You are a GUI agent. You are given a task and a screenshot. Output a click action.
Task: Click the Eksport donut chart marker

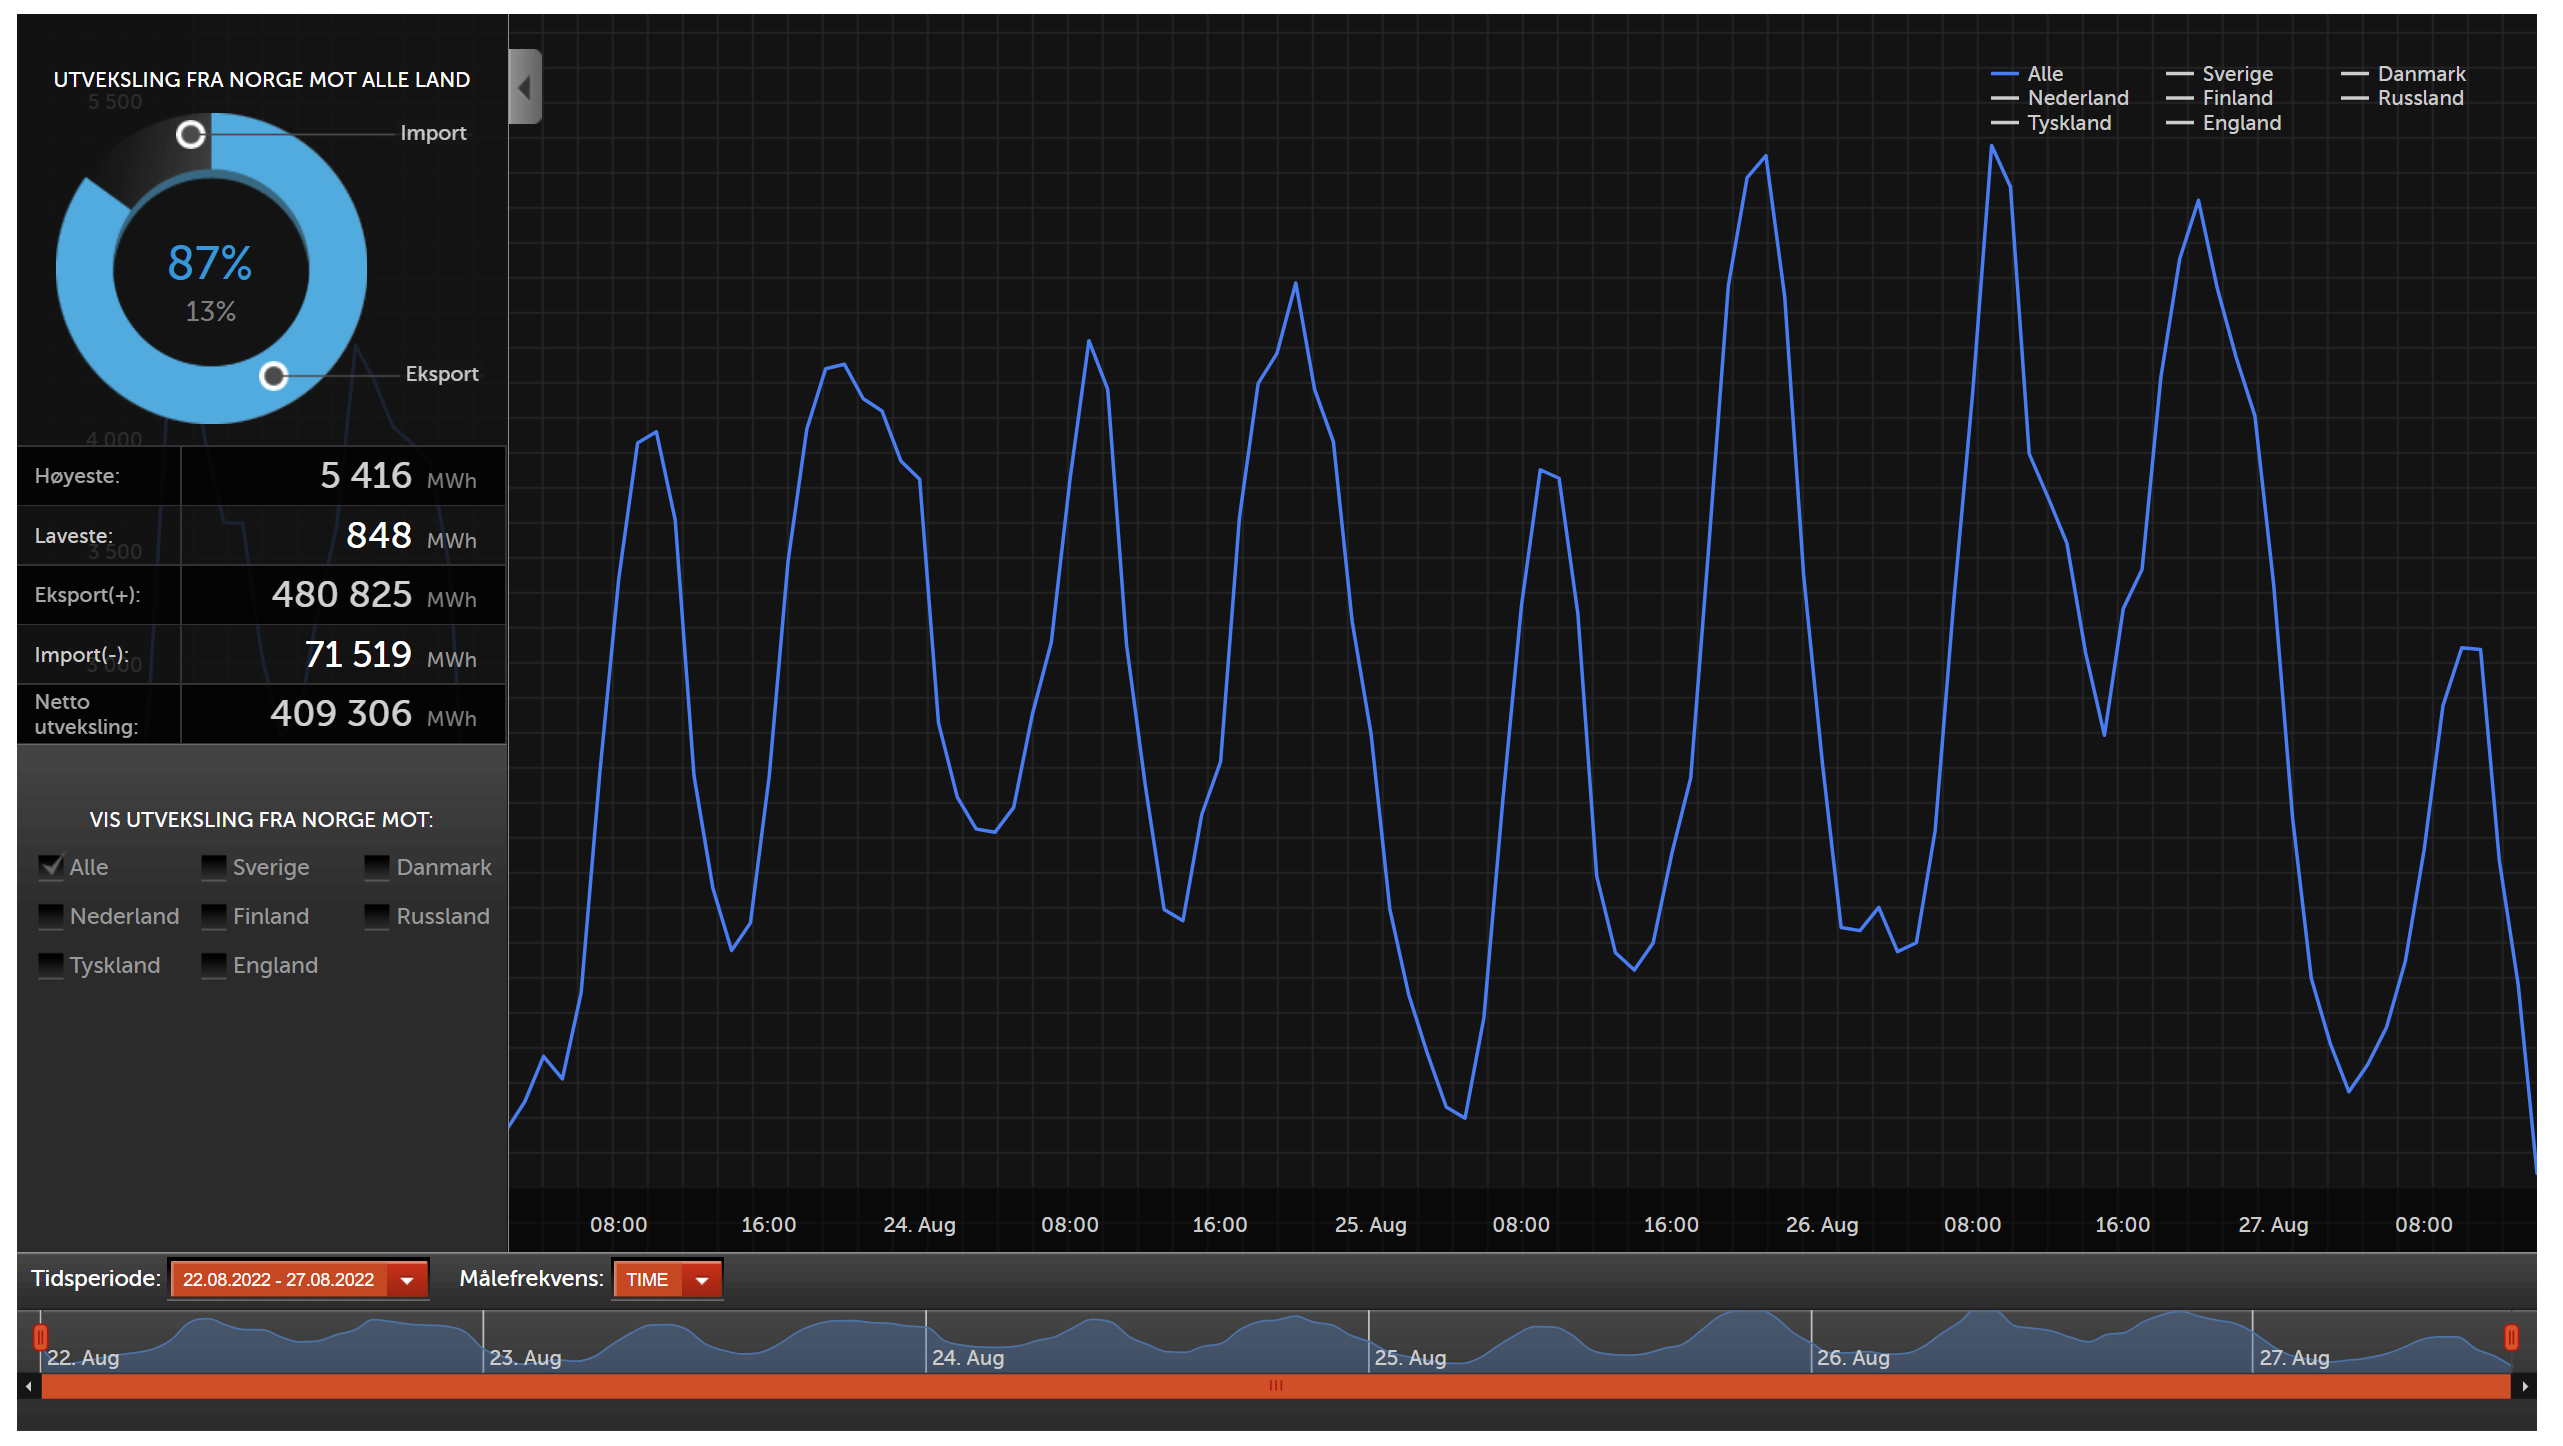pos(273,376)
